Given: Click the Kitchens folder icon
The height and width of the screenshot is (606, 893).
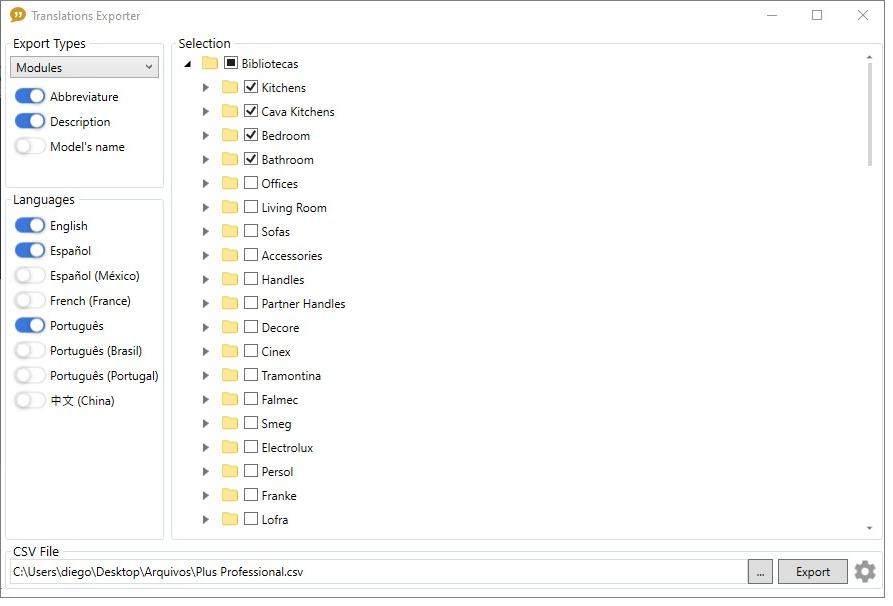Looking at the screenshot, I should [x=231, y=88].
